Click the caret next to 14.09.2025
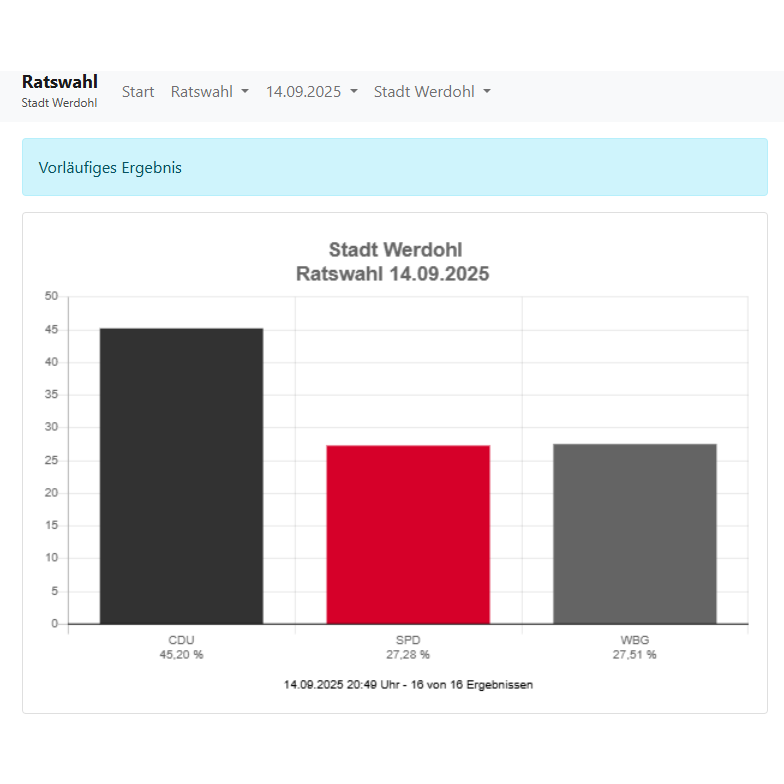 click(354, 92)
